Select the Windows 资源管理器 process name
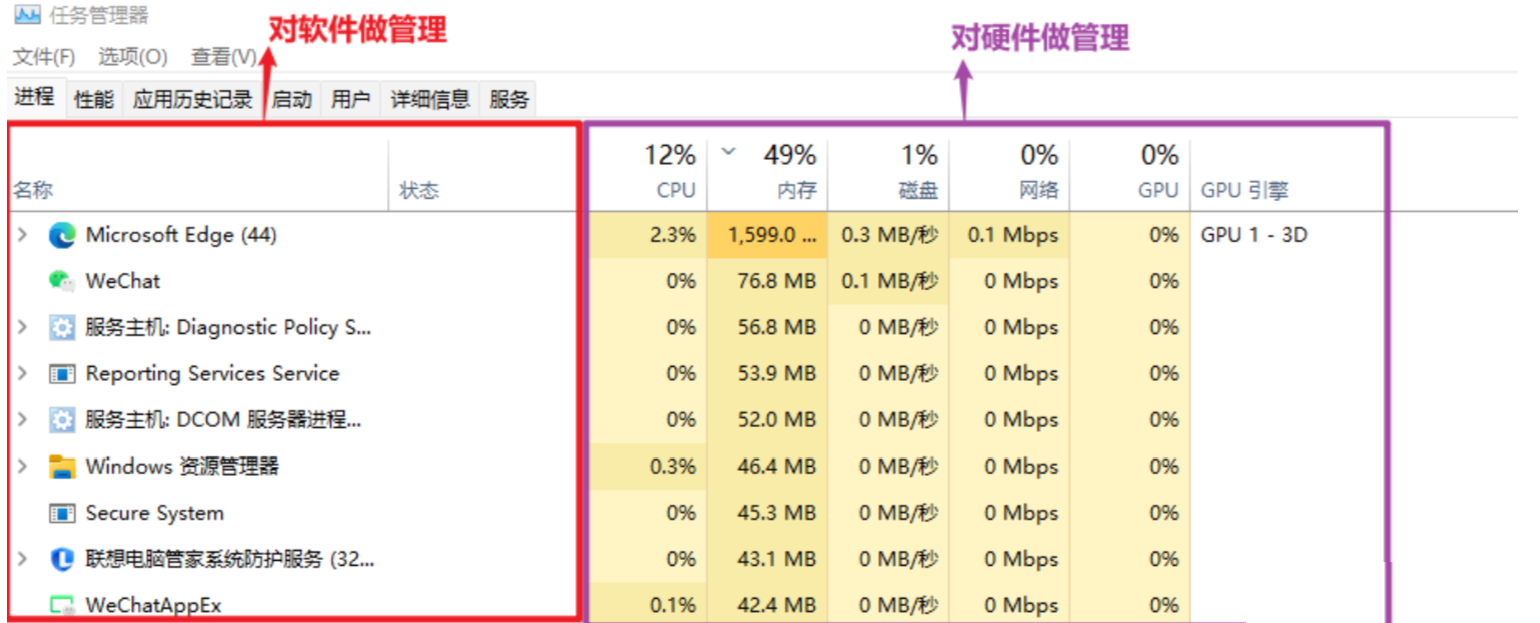Screen dimensions: 1540x623 click(x=182, y=466)
